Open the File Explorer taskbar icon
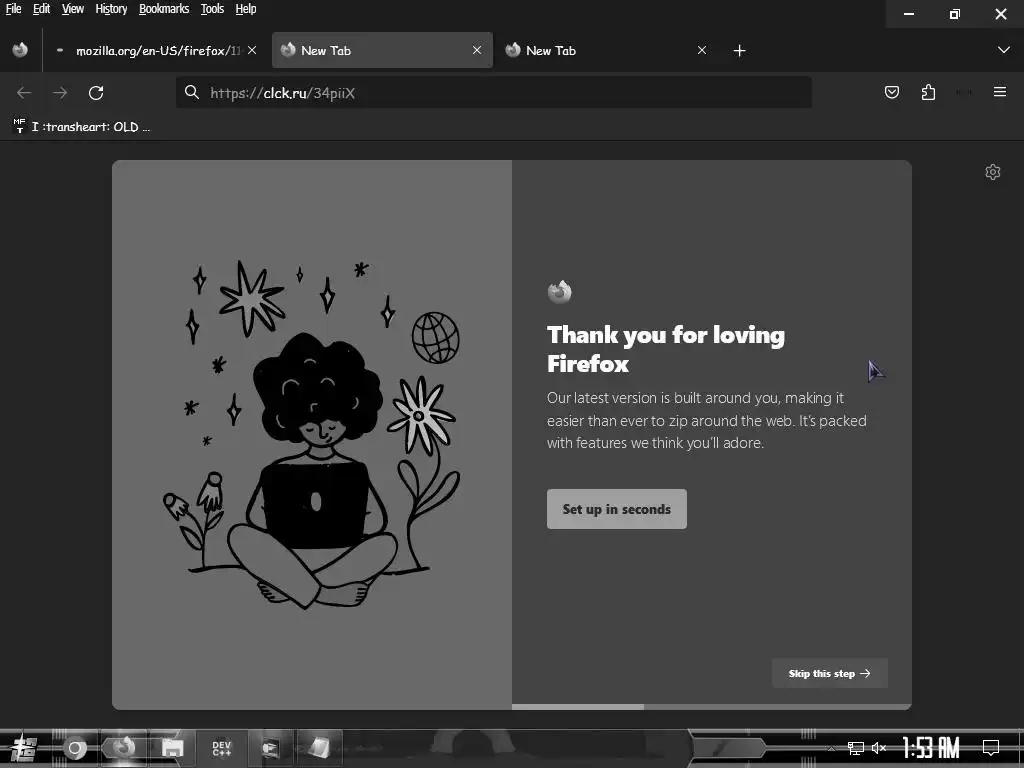This screenshot has height=768, width=1024. tap(172, 748)
